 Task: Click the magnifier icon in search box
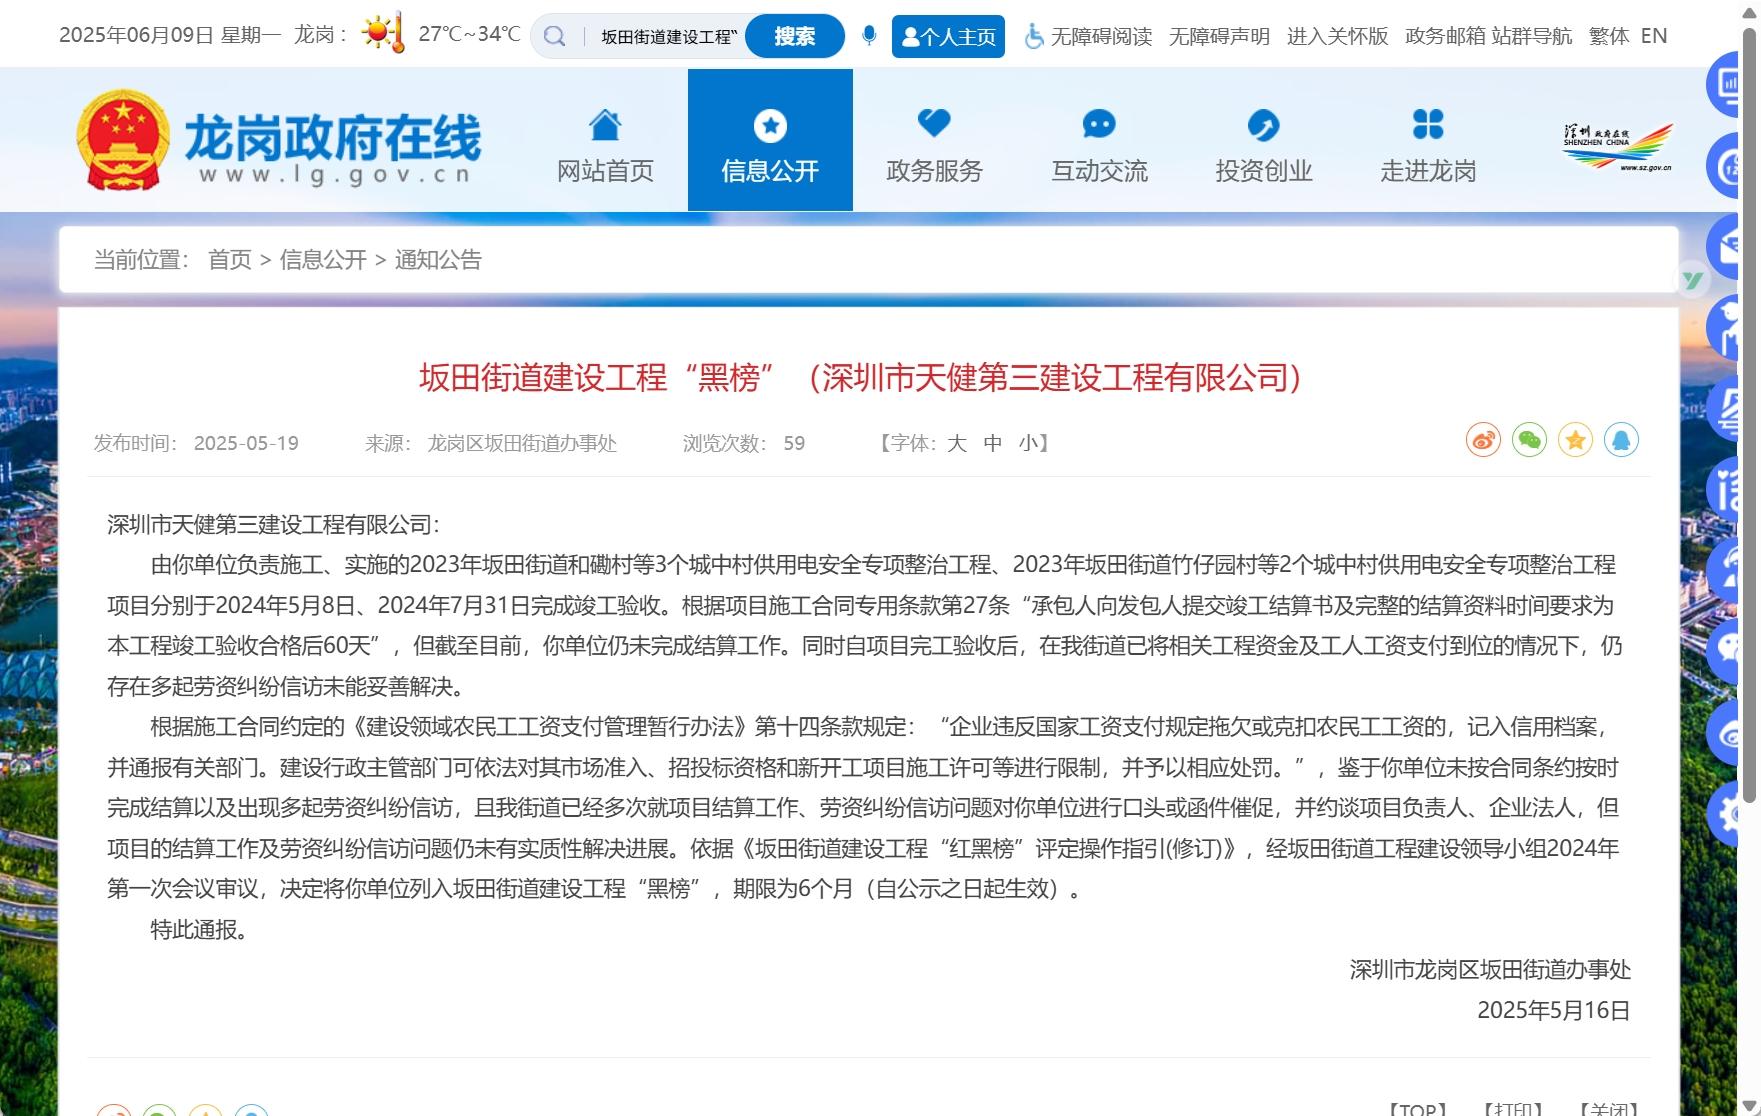(554, 36)
